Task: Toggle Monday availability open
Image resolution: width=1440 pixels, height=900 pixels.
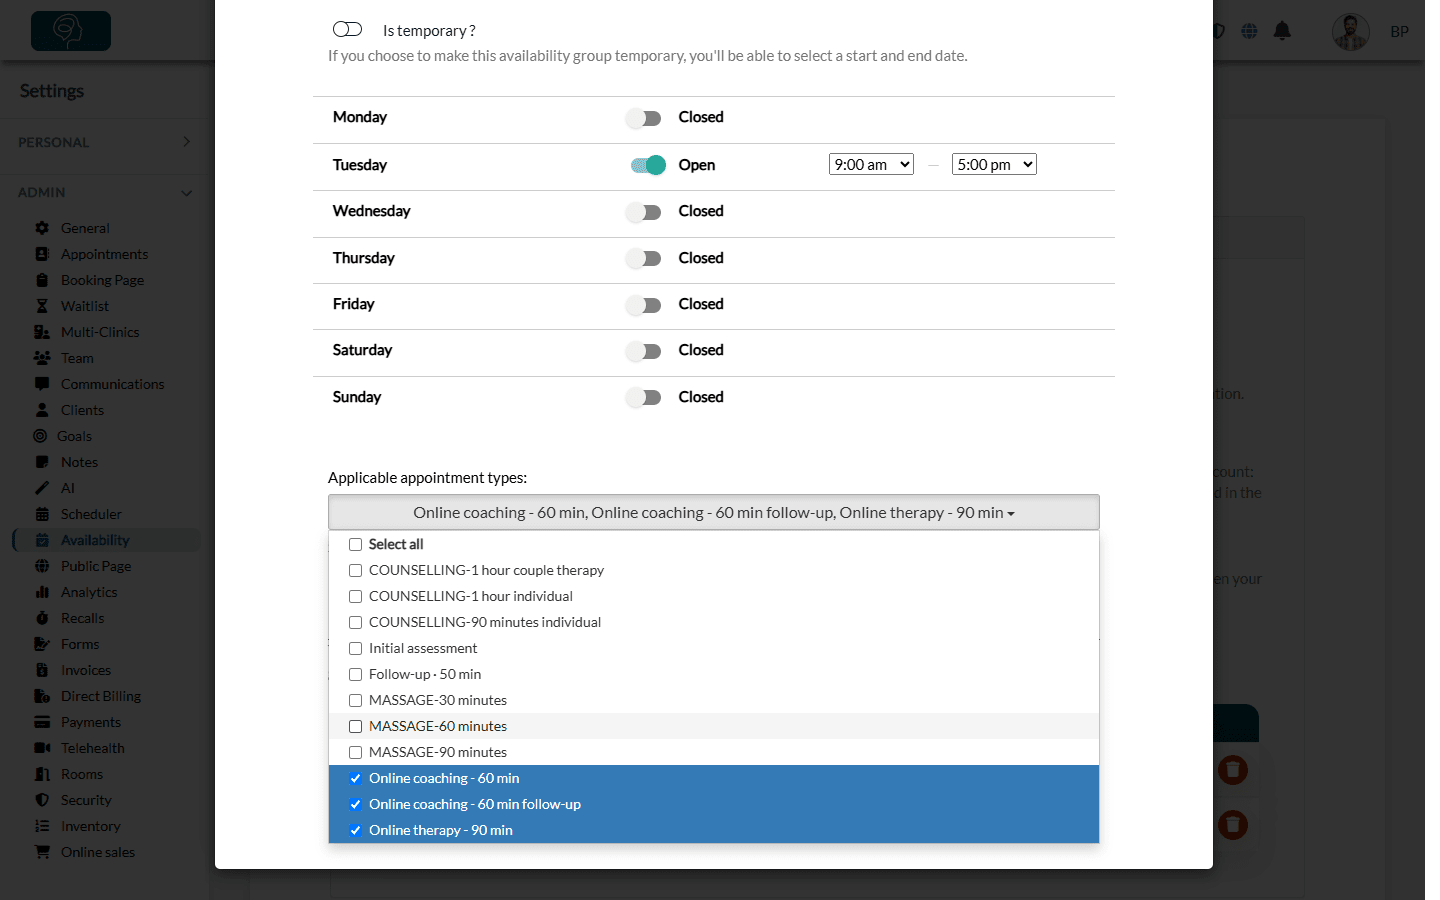Action: (x=645, y=118)
